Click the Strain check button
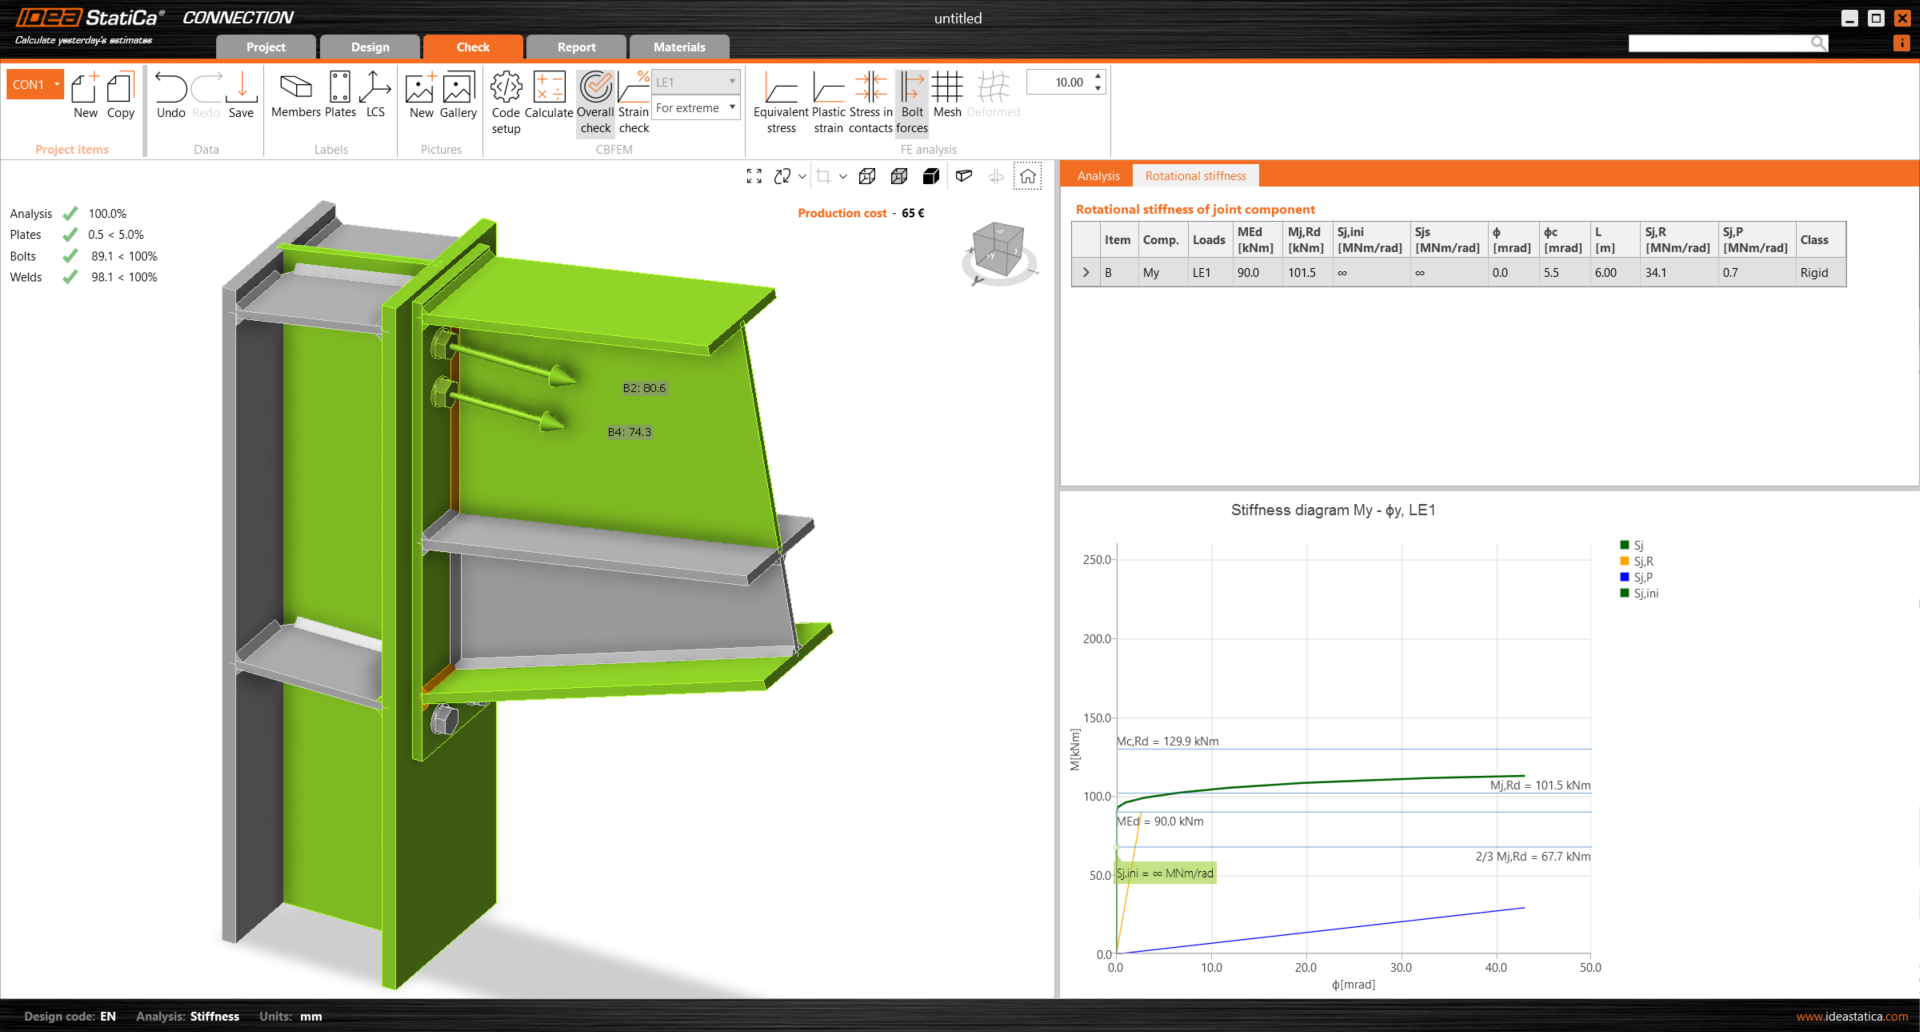This screenshot has height=1032, width=1920. coord(634,101)
